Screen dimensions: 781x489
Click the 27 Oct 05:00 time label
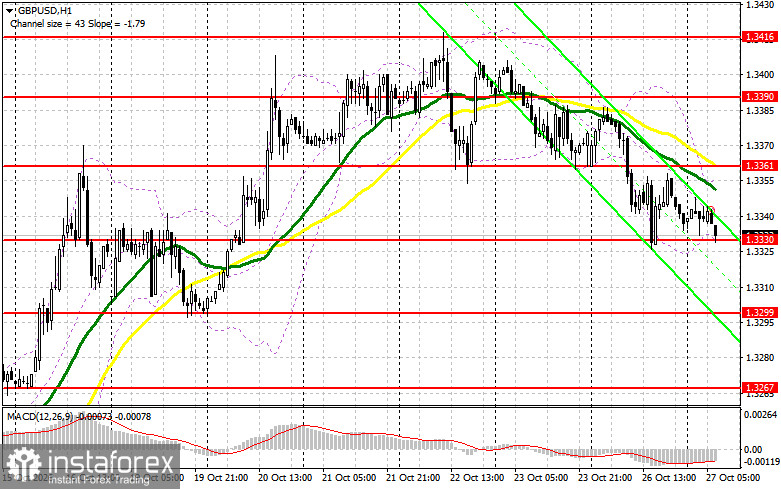pos(733,478)
